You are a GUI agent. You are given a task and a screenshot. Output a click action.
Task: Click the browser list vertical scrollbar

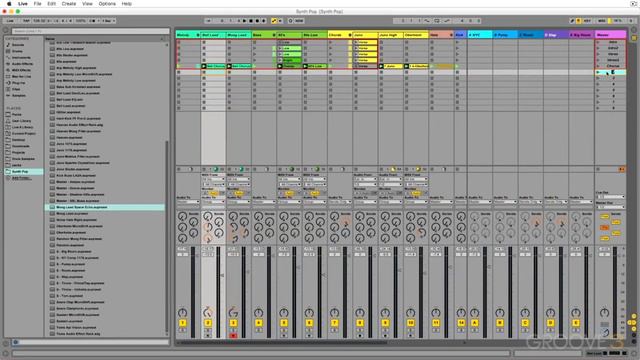[167, 237]
